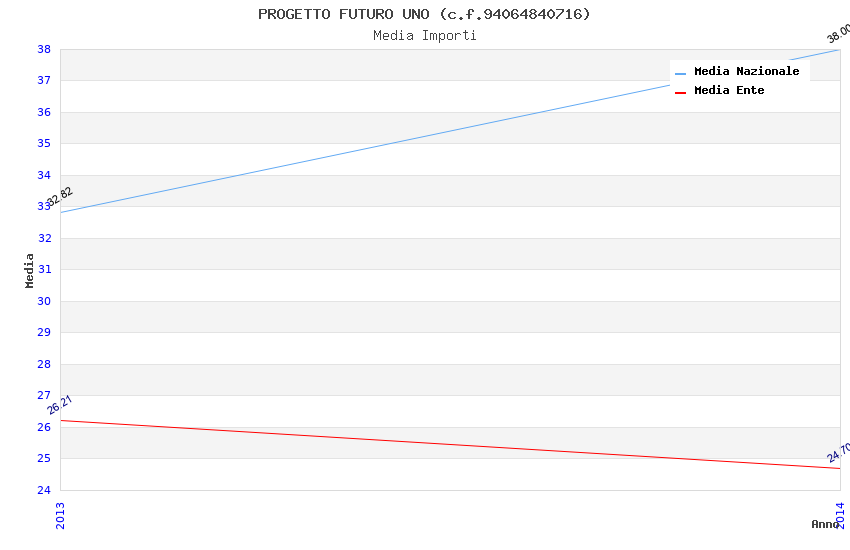Click the chart title PROGETTO FUTURO UNO
The width and height of the screenshot is (850, 550).
point(424,14)
